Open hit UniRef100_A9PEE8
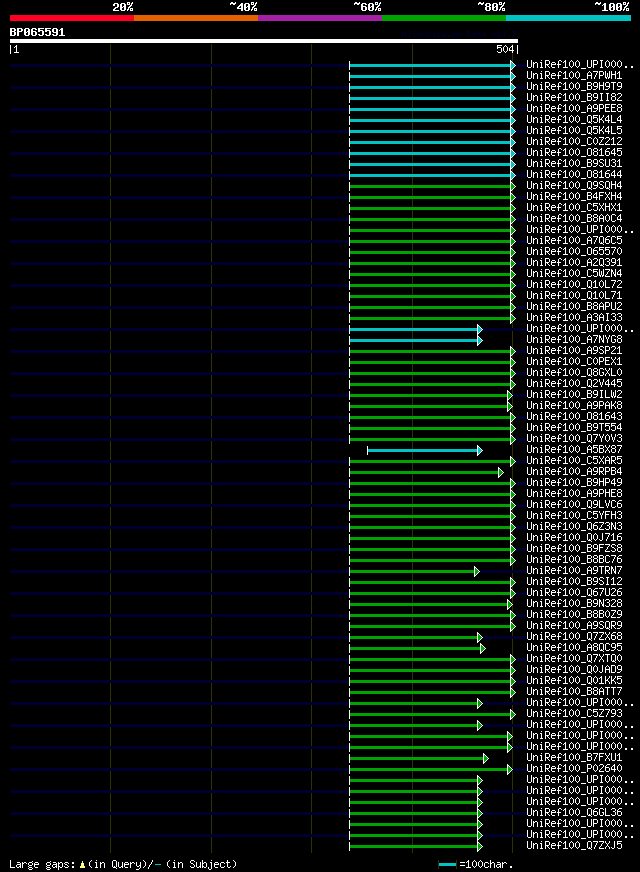Screen dimensions: 640x872 [574, 108]
